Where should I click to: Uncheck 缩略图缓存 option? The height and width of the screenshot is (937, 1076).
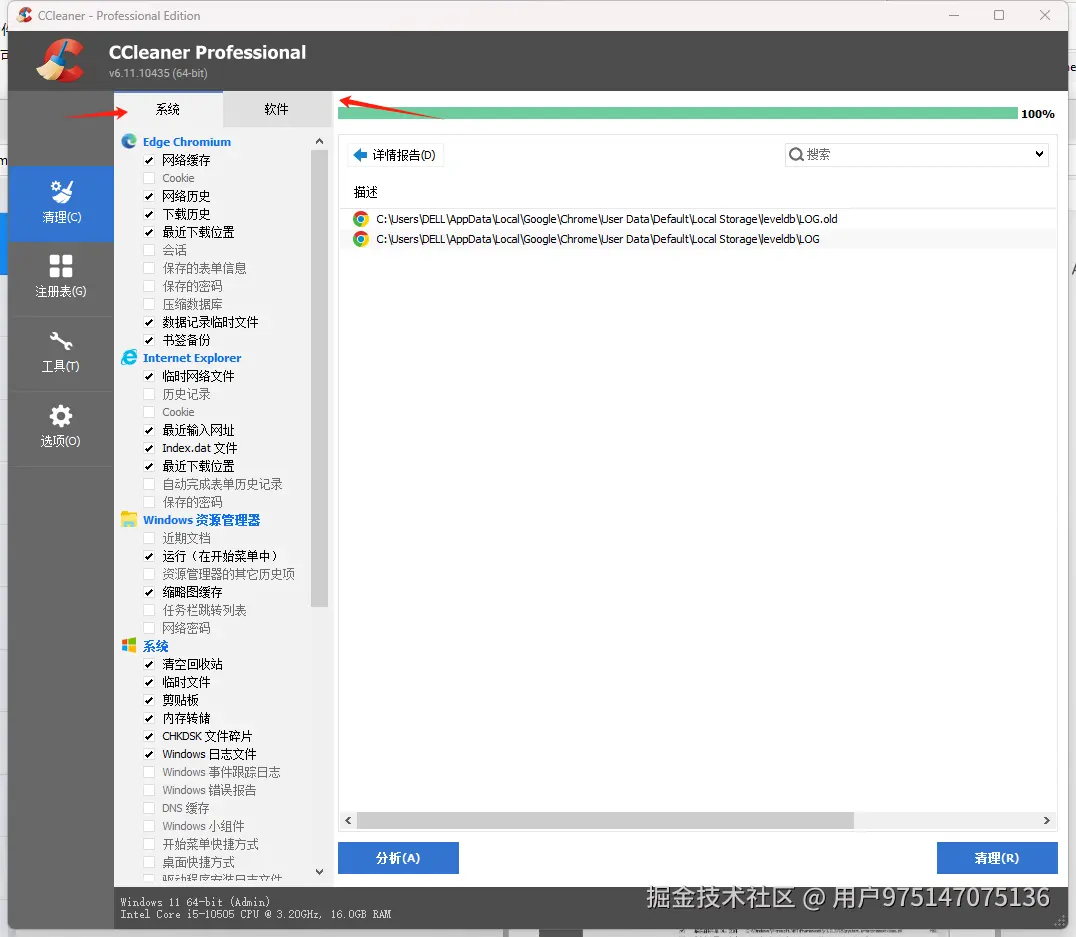click(149, 592)
